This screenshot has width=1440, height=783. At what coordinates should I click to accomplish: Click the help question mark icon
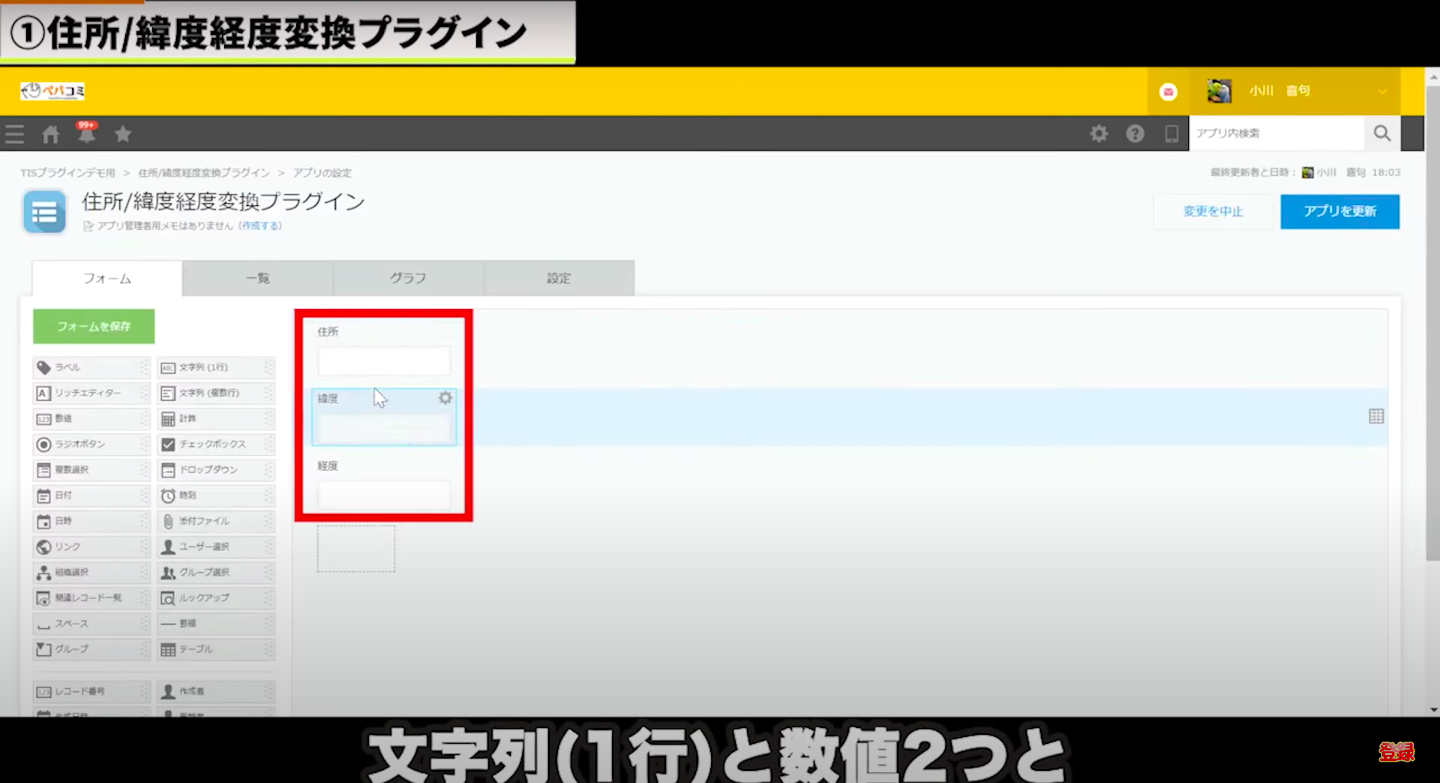pyautogui.click(x=1135, y=134)
